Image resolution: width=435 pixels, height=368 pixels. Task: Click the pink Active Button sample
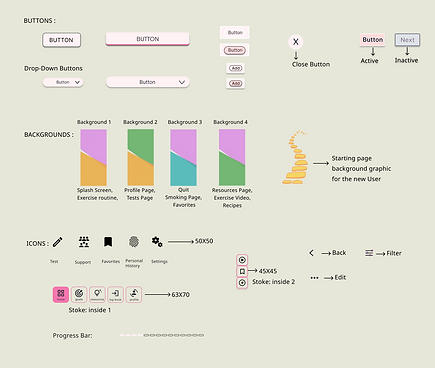point(372,40)
